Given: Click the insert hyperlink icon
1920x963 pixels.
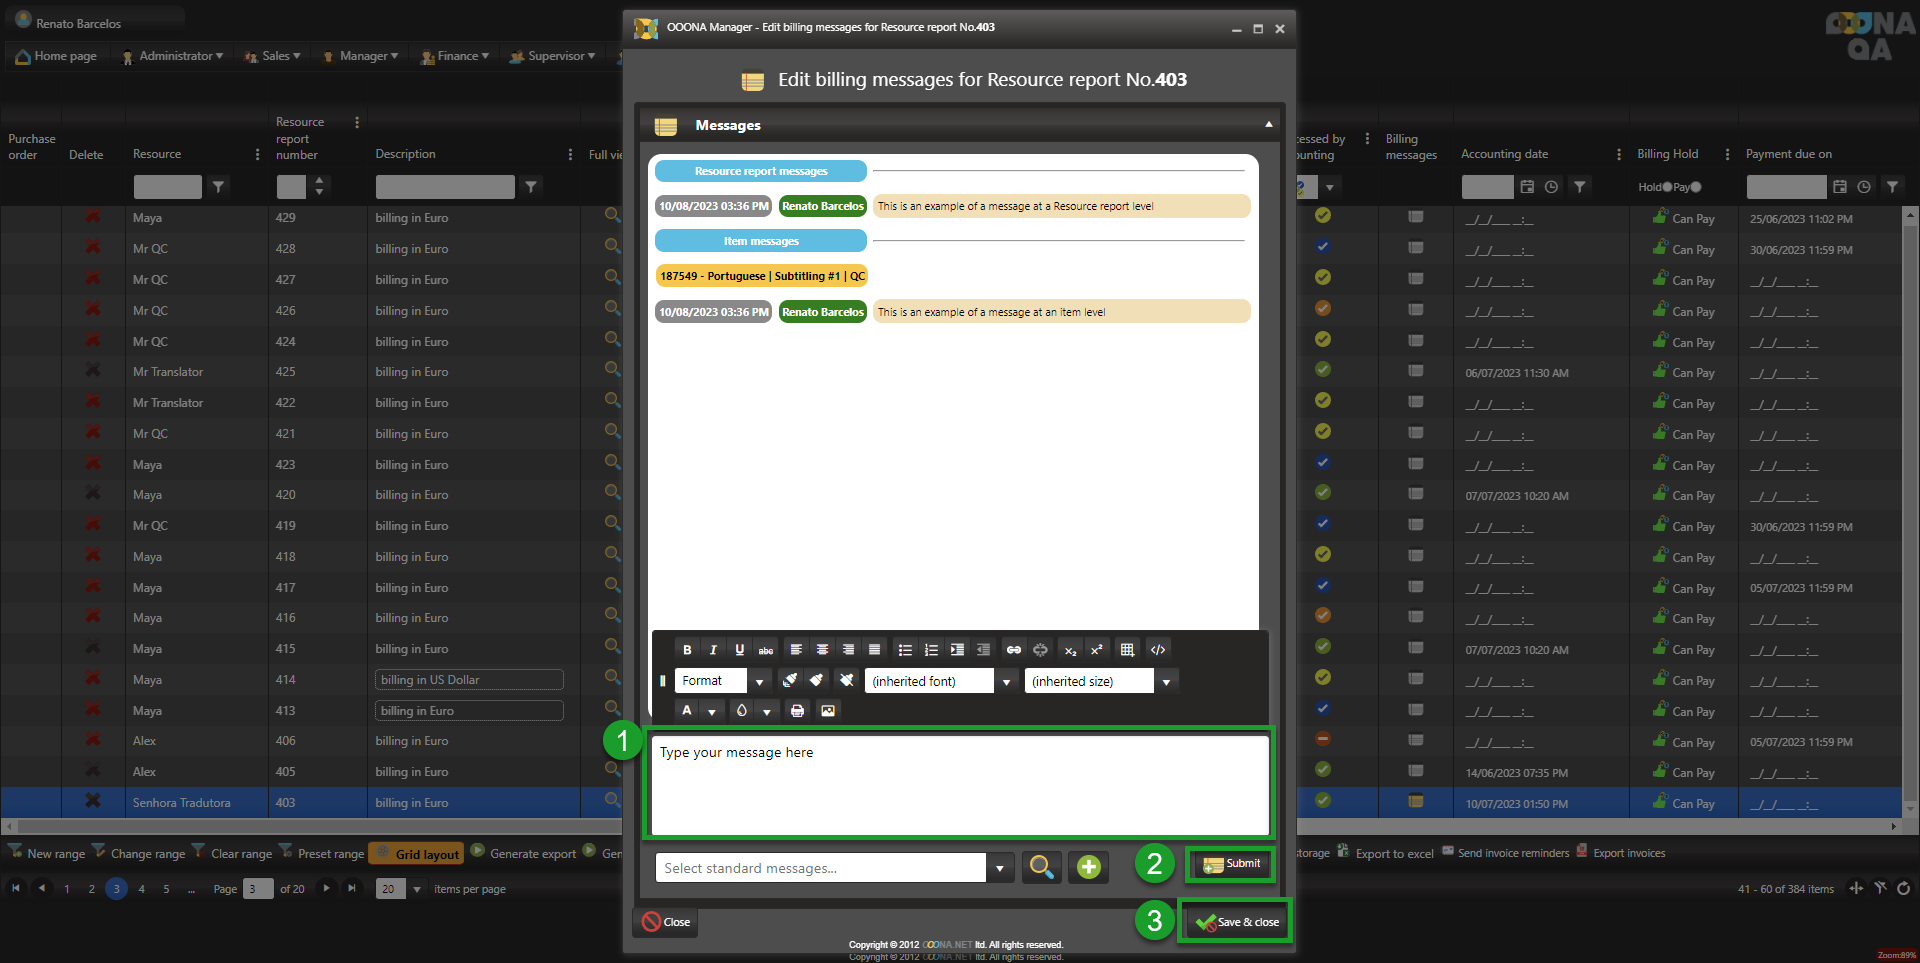Looking at the screenshot, I should point(1013,650).
